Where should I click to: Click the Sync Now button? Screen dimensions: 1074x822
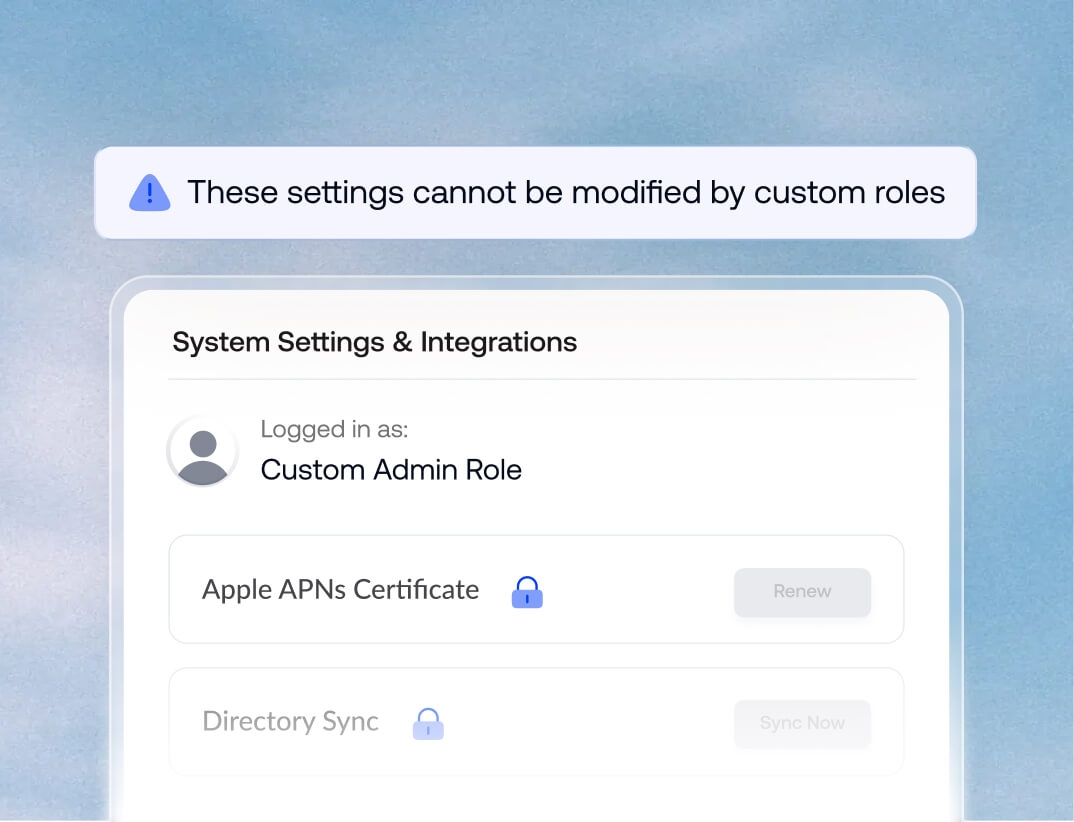(x=802, y=723)
